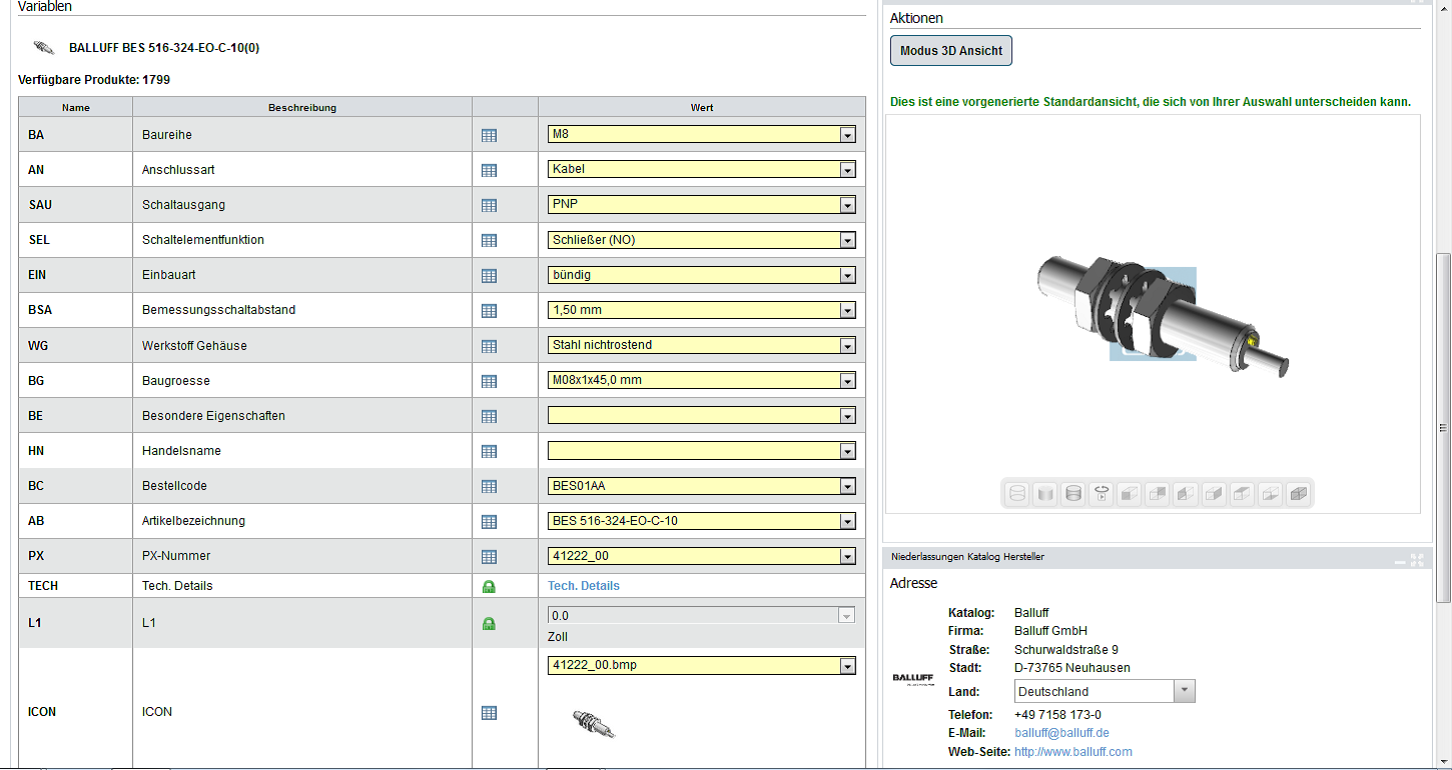Open the Bestellcode dropdown showing BES01AA

coord(702,486)
